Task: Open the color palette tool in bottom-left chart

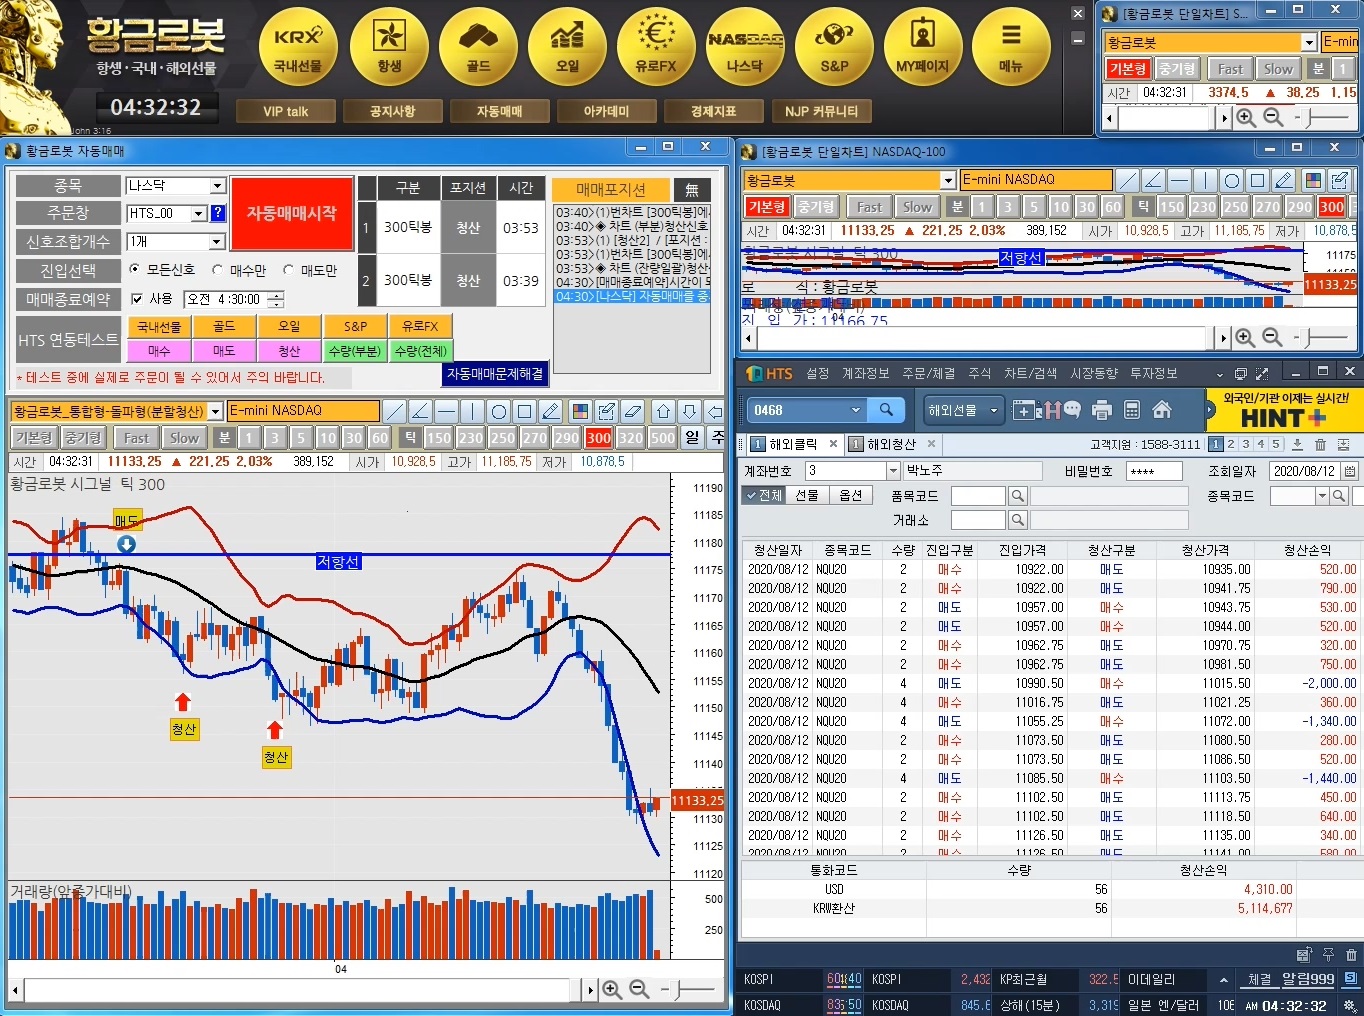Action: 580,411
